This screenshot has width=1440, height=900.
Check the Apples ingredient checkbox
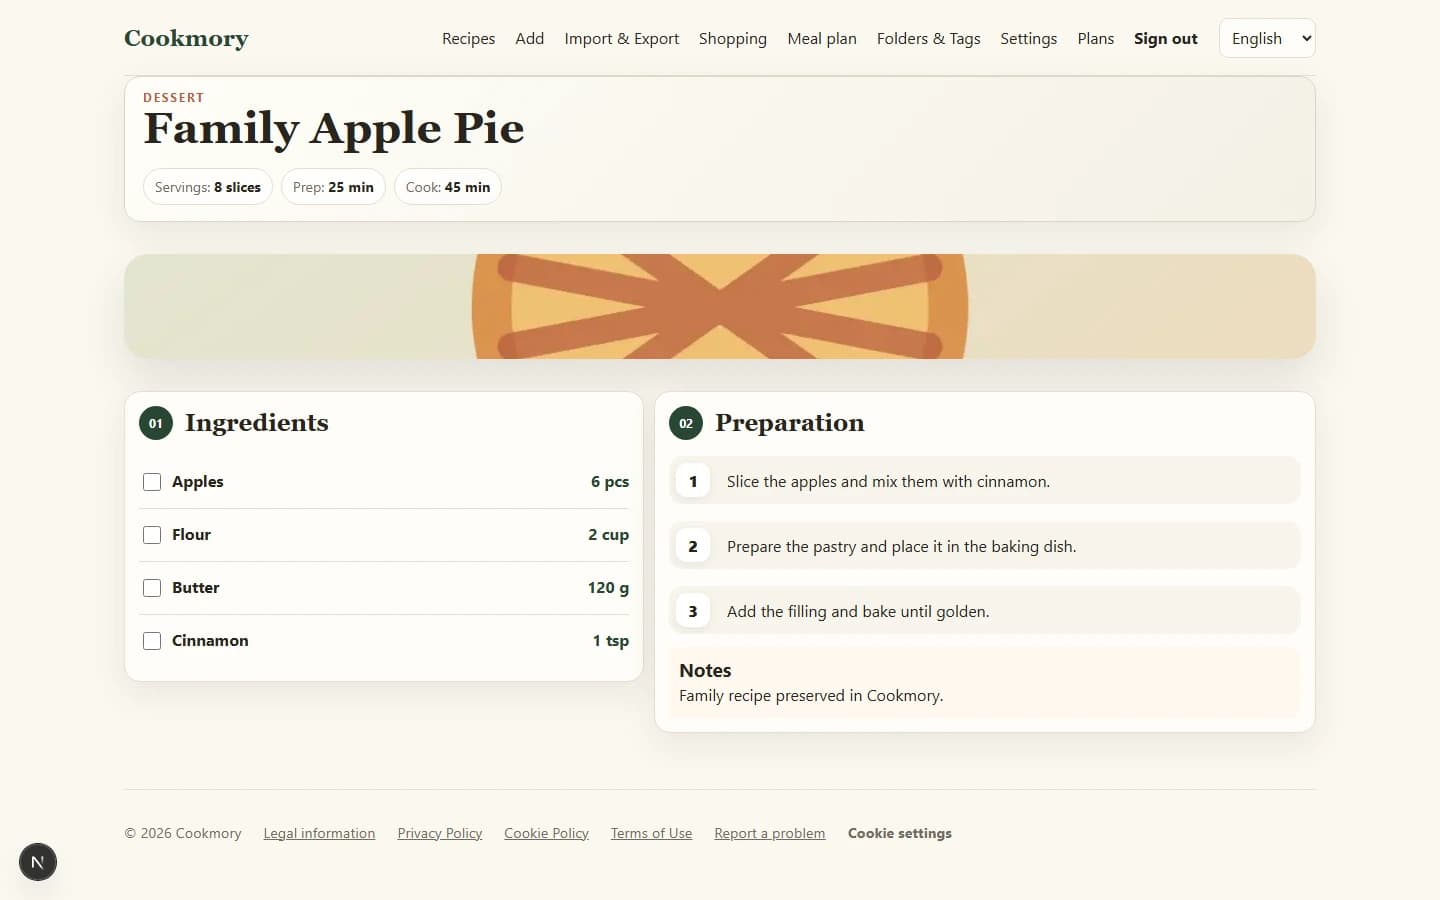click(x=152, y=482)
